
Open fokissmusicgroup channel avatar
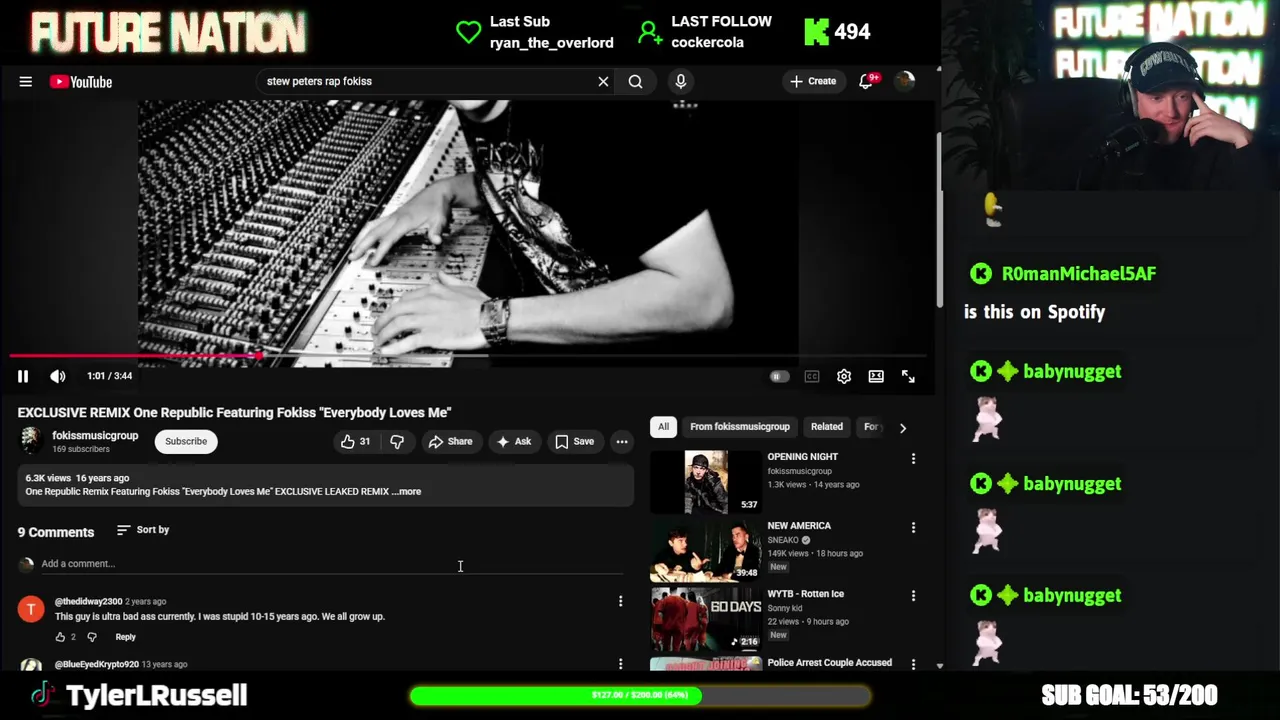pyautogui.click(x=30, y=441)
